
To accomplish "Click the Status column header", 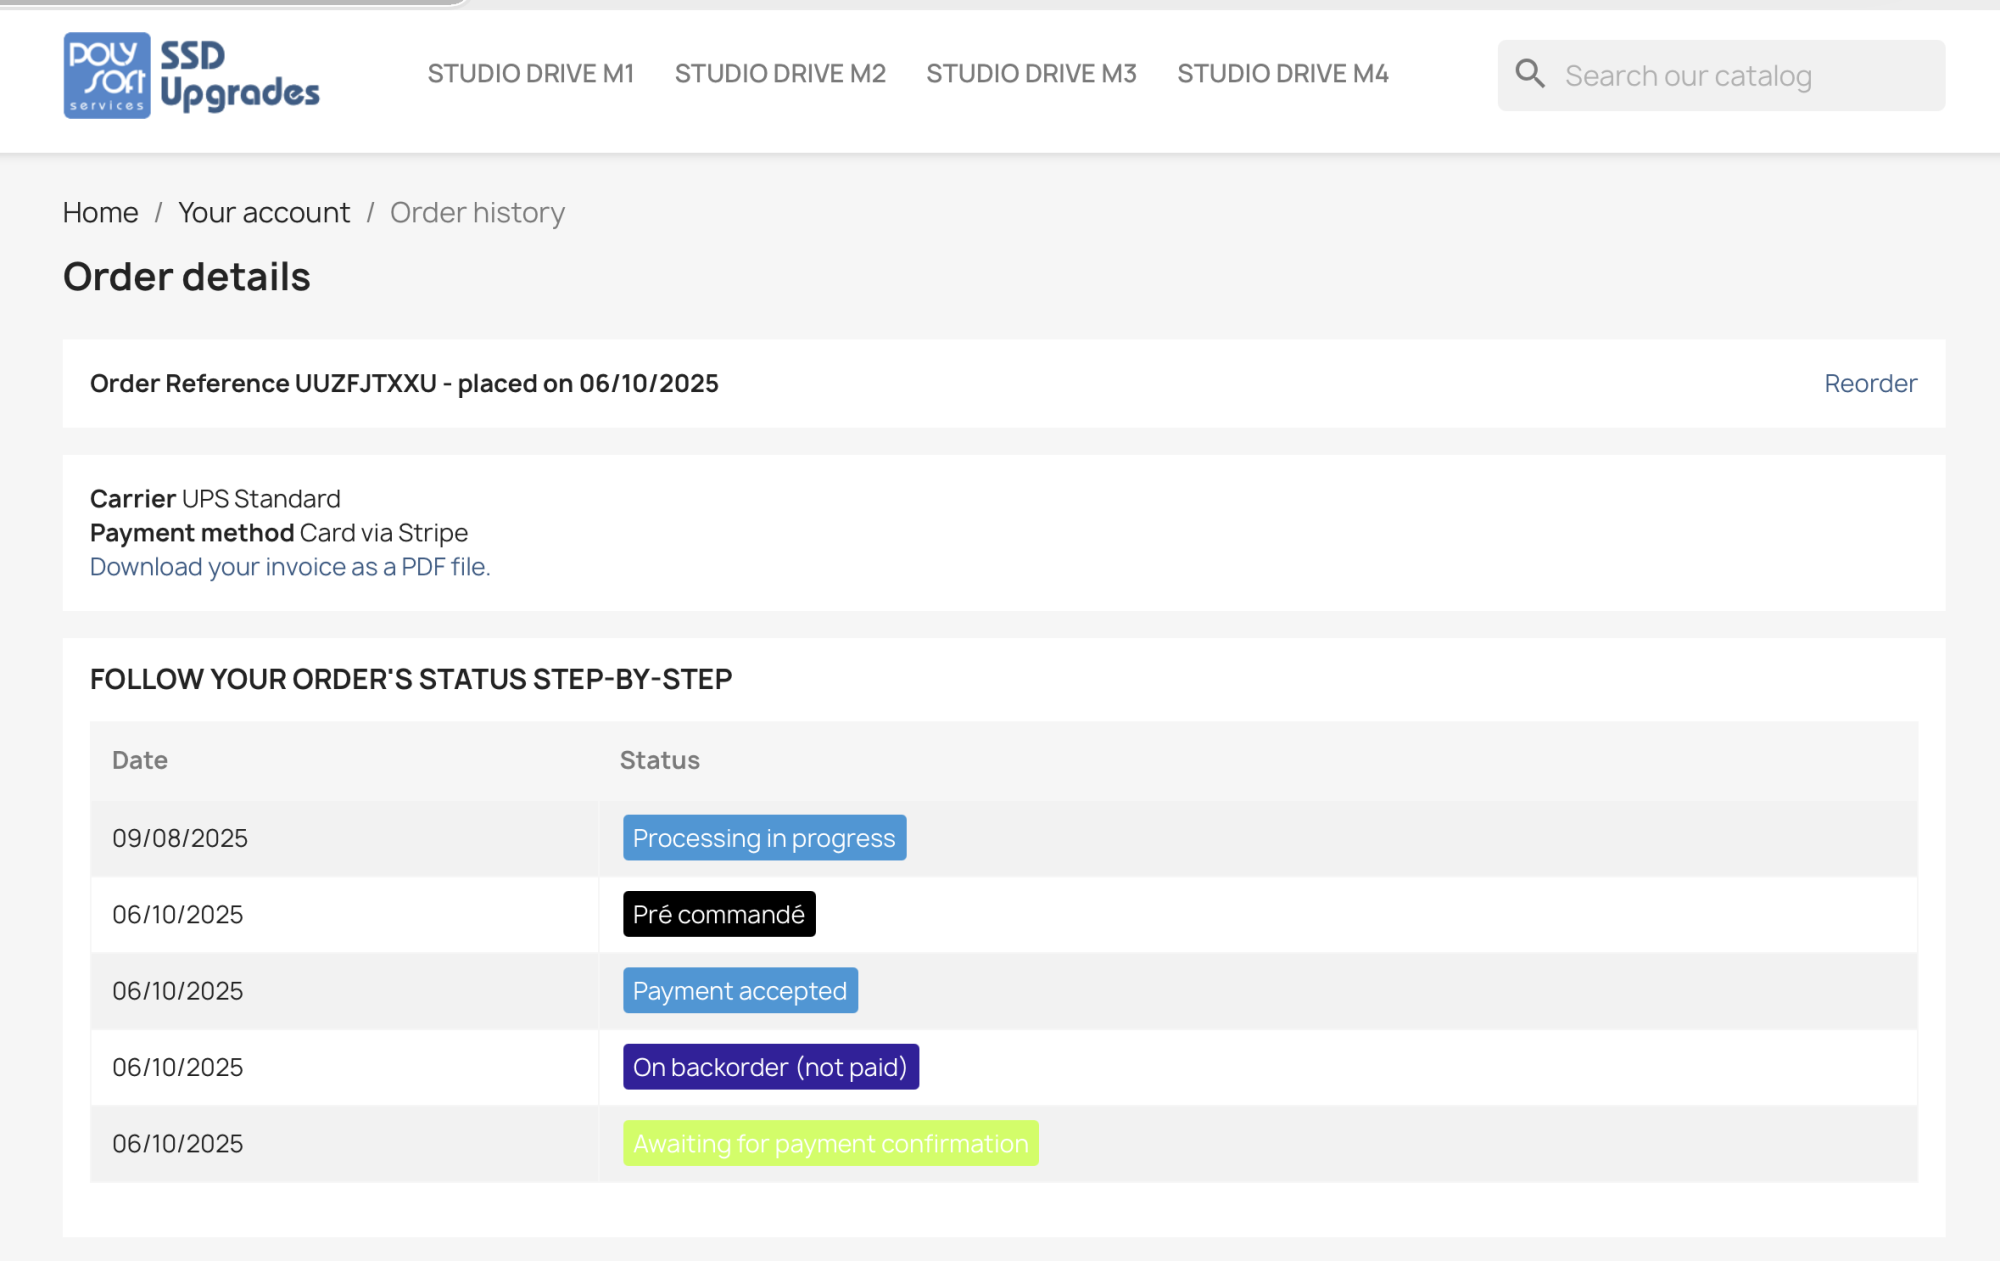I will [x=659, y=760].
